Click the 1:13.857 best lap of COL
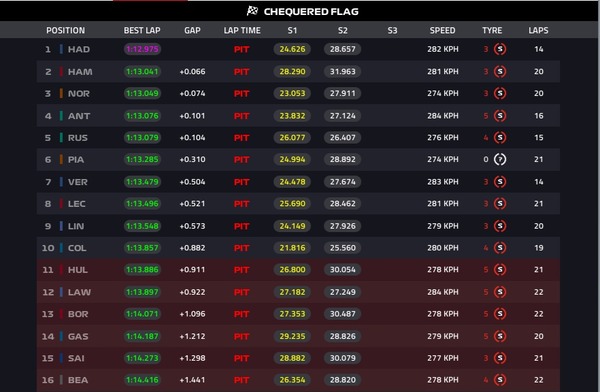This screenshot has width=600, height=392. 142,248
